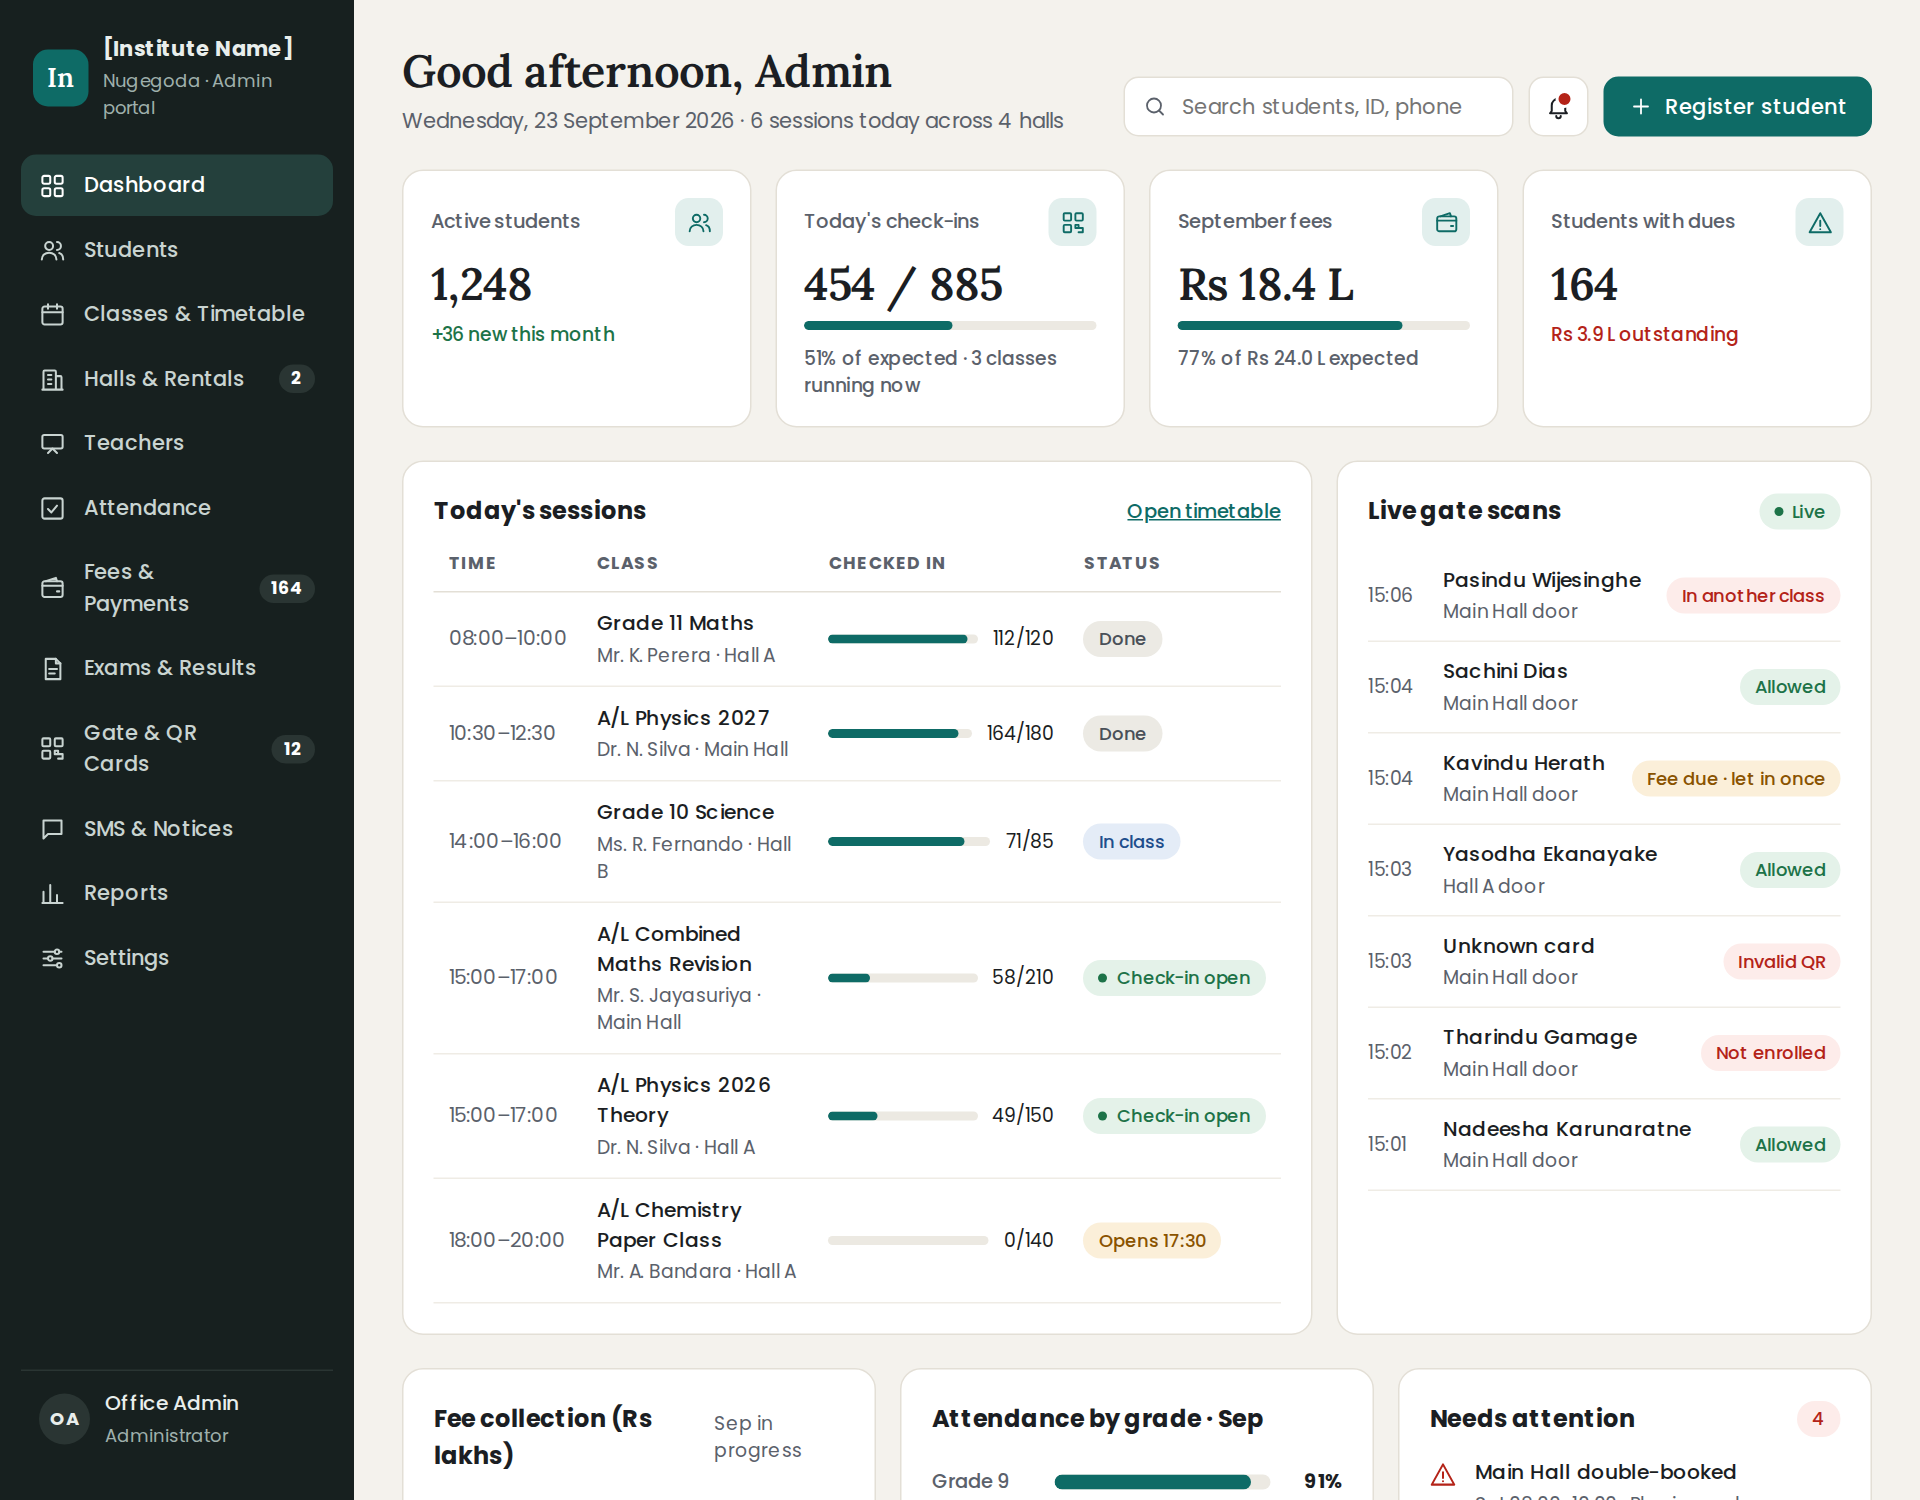This screenshot has height=1500, width=1920.
Task: Open Reports section
Action: pos(177,893)
